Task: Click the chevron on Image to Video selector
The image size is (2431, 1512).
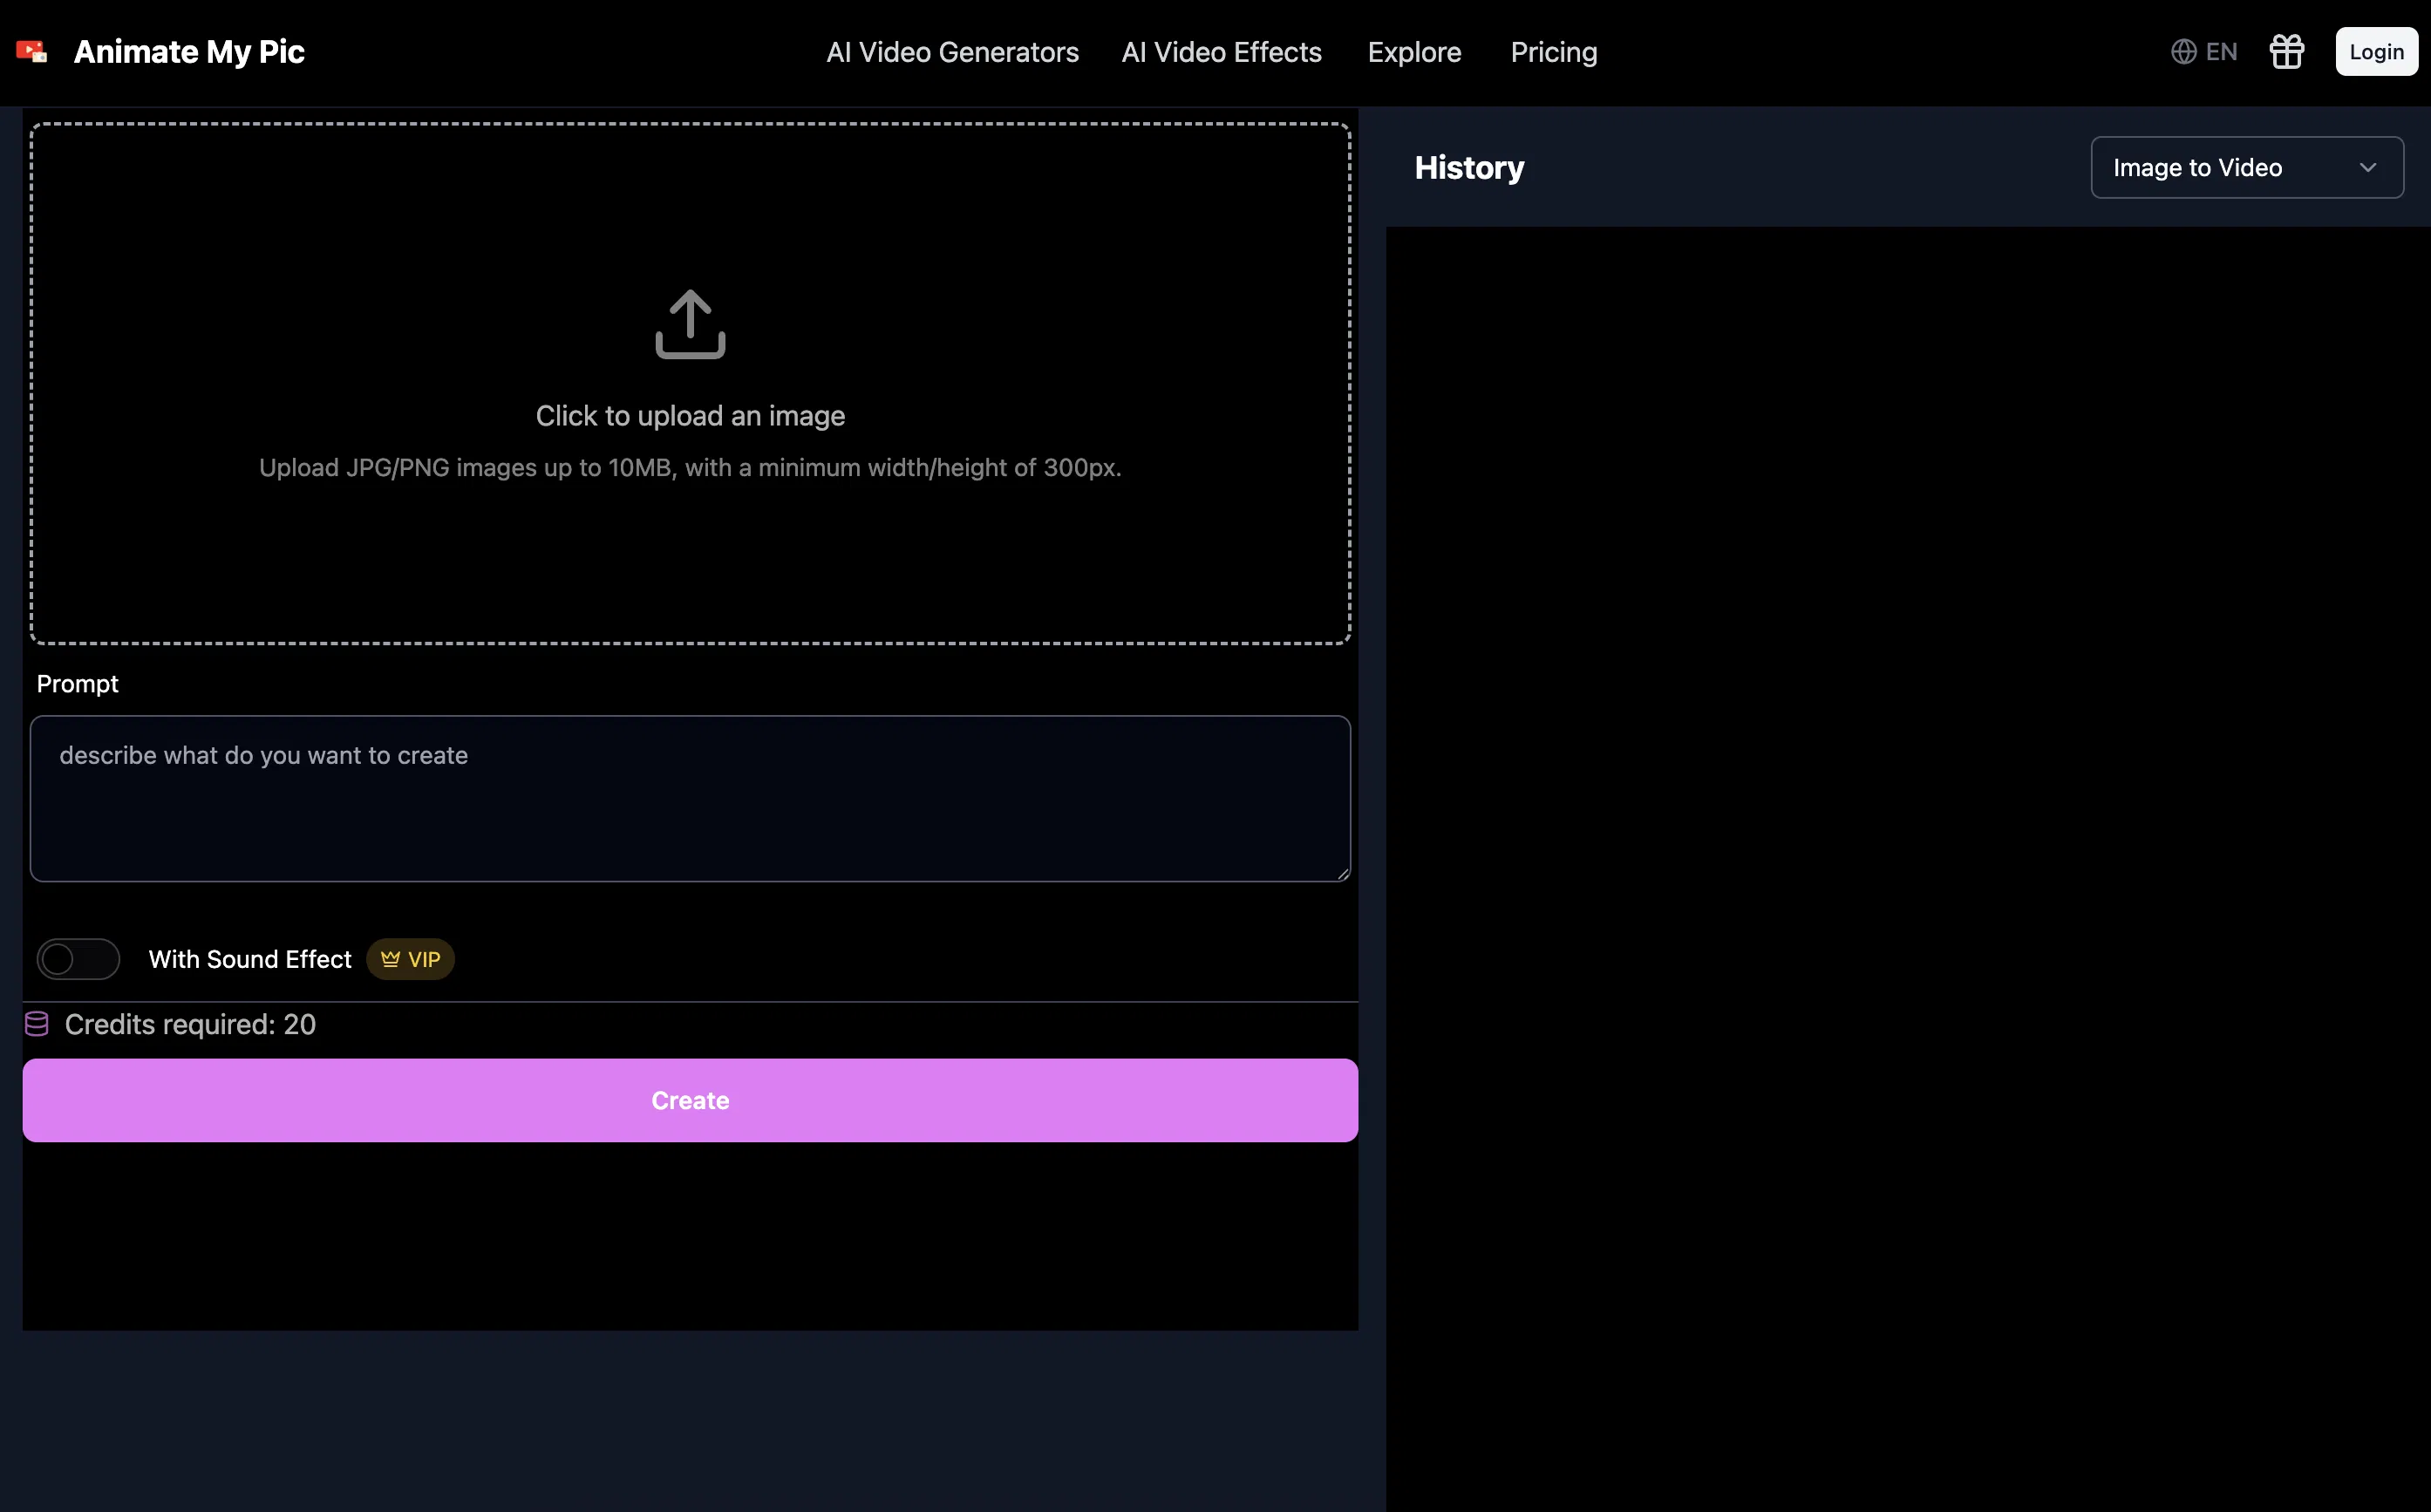Action: 2368,167
